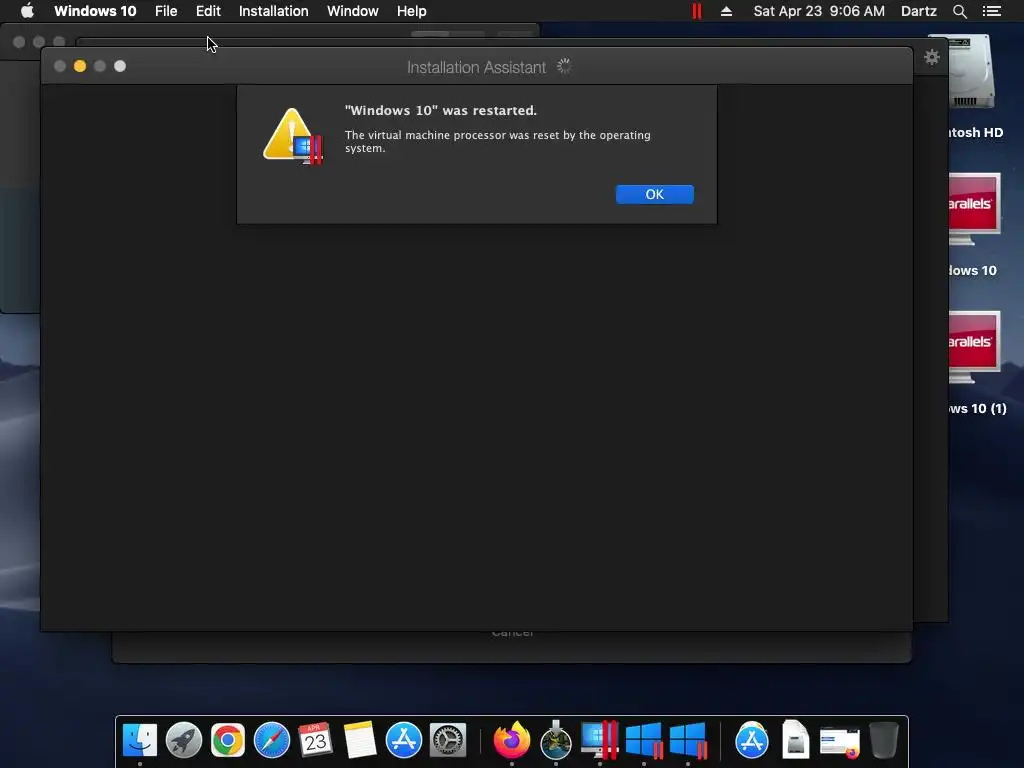Click the Parallels Desktop Dock icon

point(600,740)
